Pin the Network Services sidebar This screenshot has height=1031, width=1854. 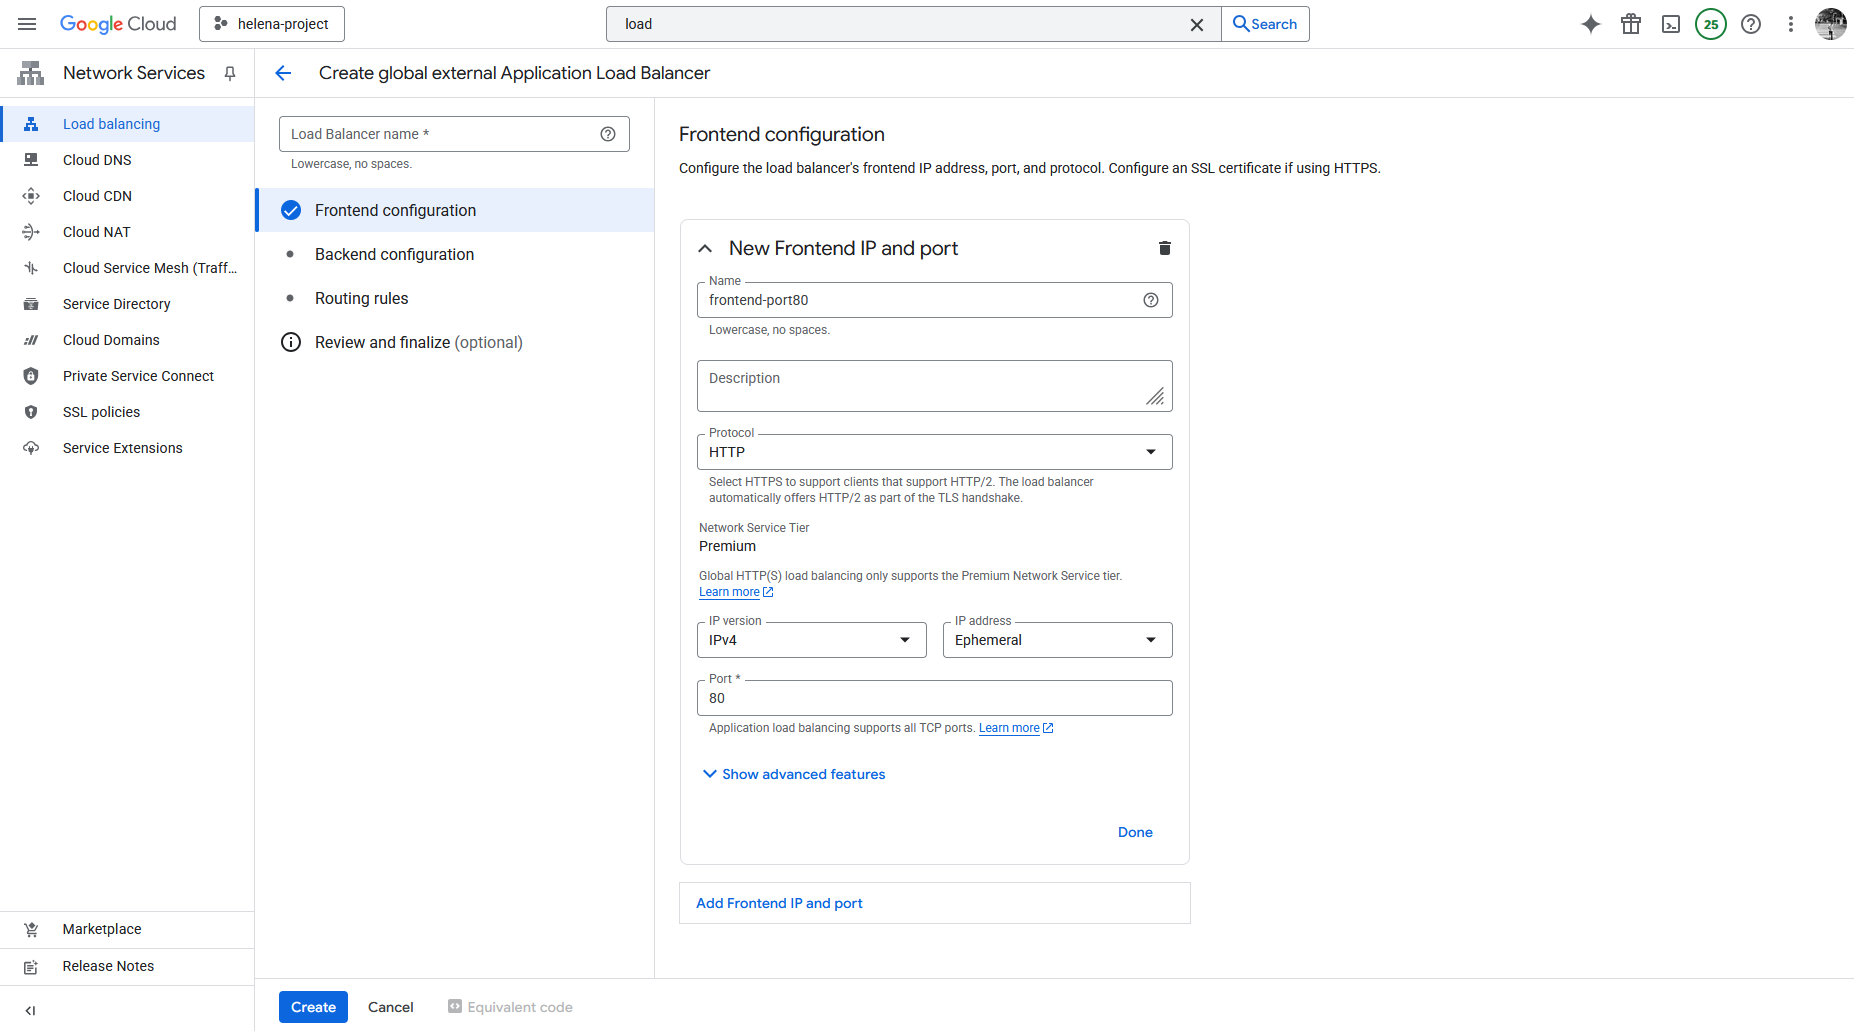coord(230,73)
